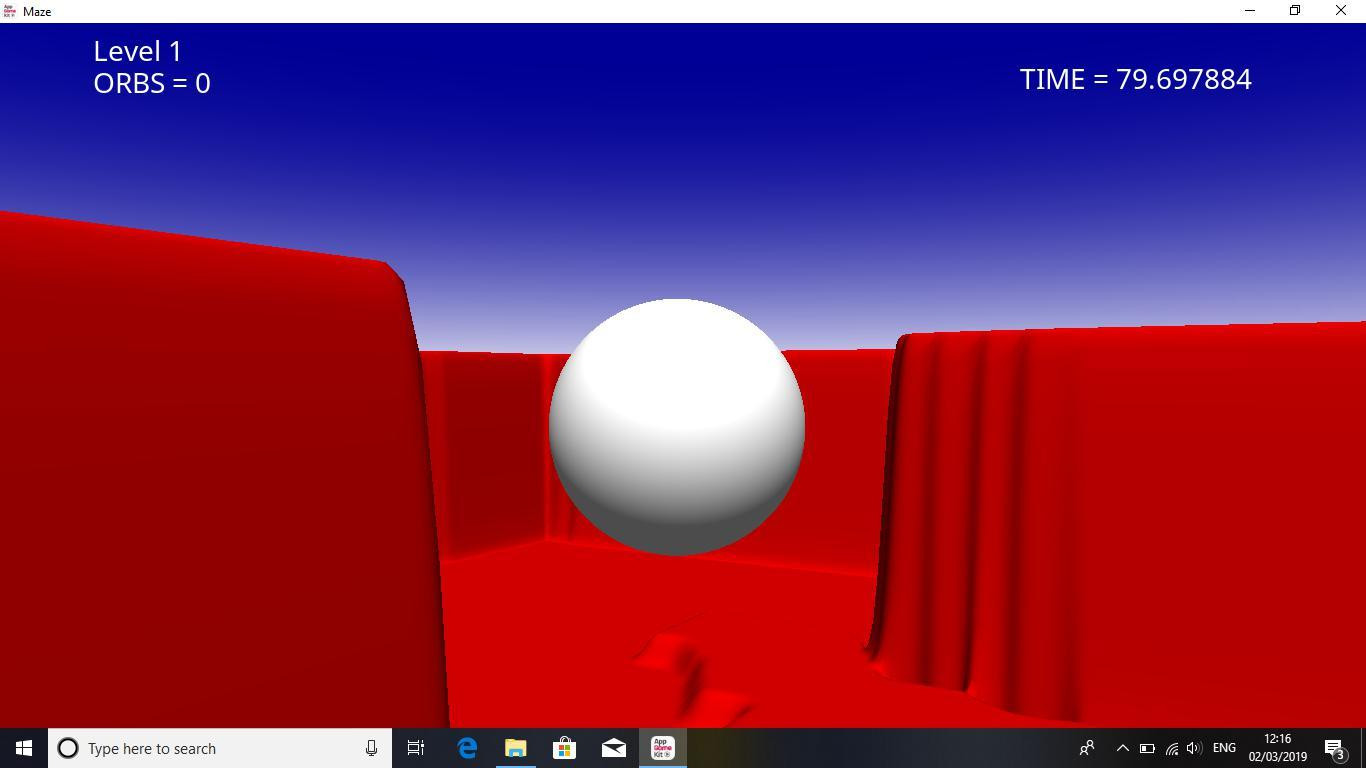
Task: Activate the search microphone icon
Action: 371,748
